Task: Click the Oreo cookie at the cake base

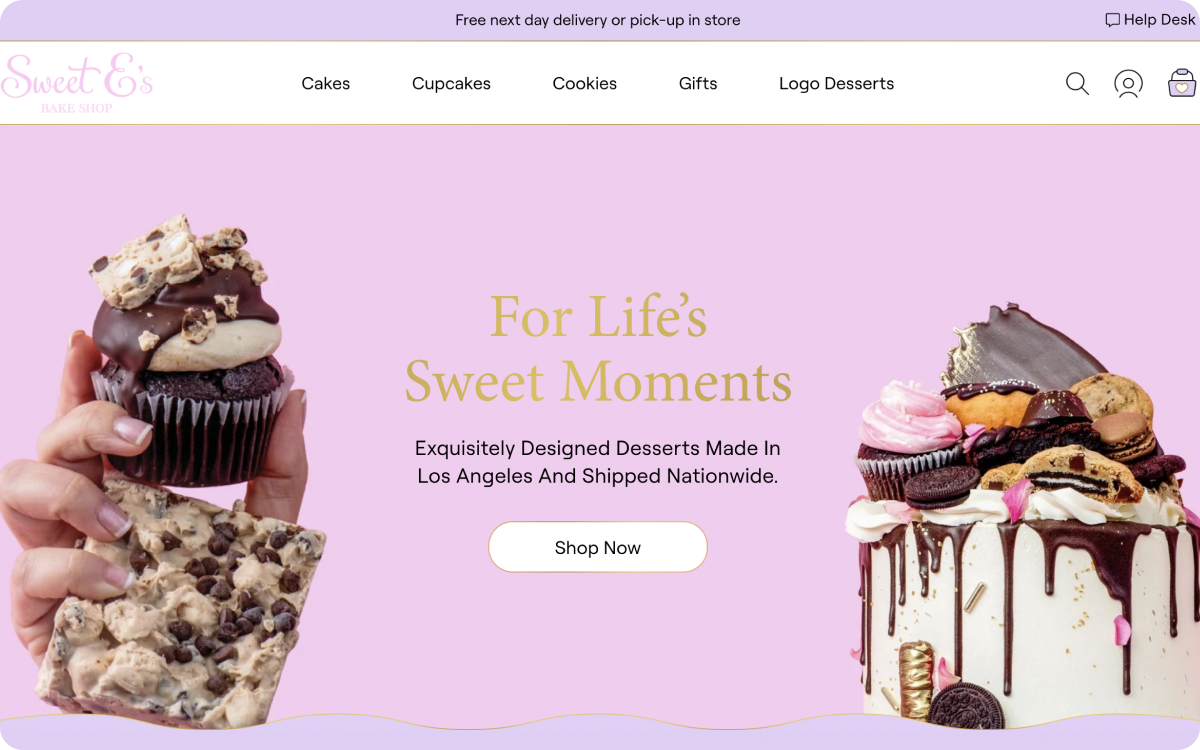Action: click(x=965, y=705)
